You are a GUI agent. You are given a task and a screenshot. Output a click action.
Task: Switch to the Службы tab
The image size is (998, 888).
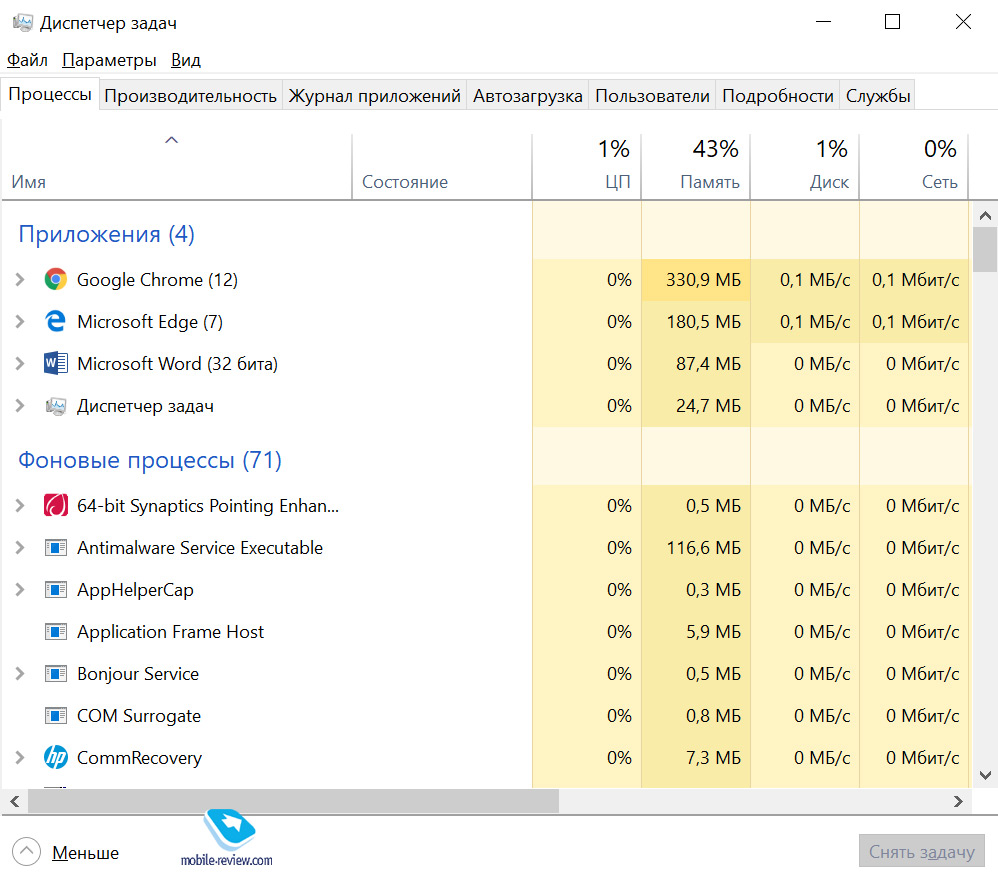point(878,95)
